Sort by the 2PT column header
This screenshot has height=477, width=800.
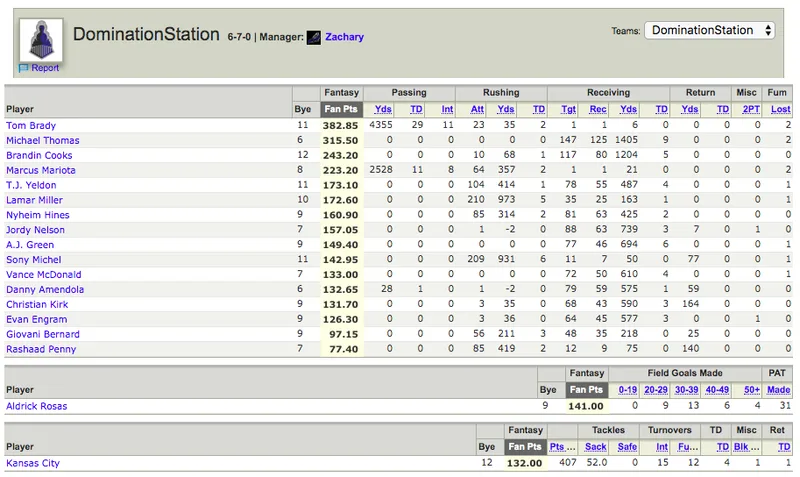(x=751, y=109)
